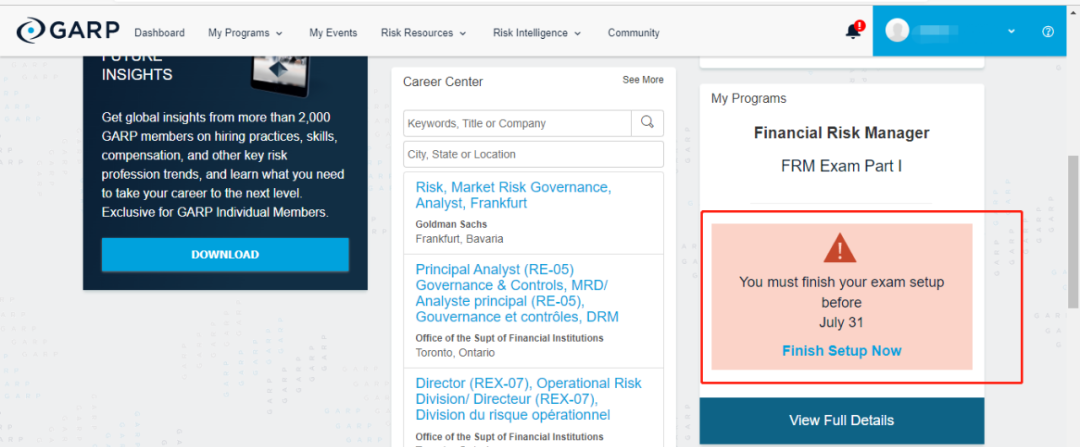Open My Events

tap(333, 33)
